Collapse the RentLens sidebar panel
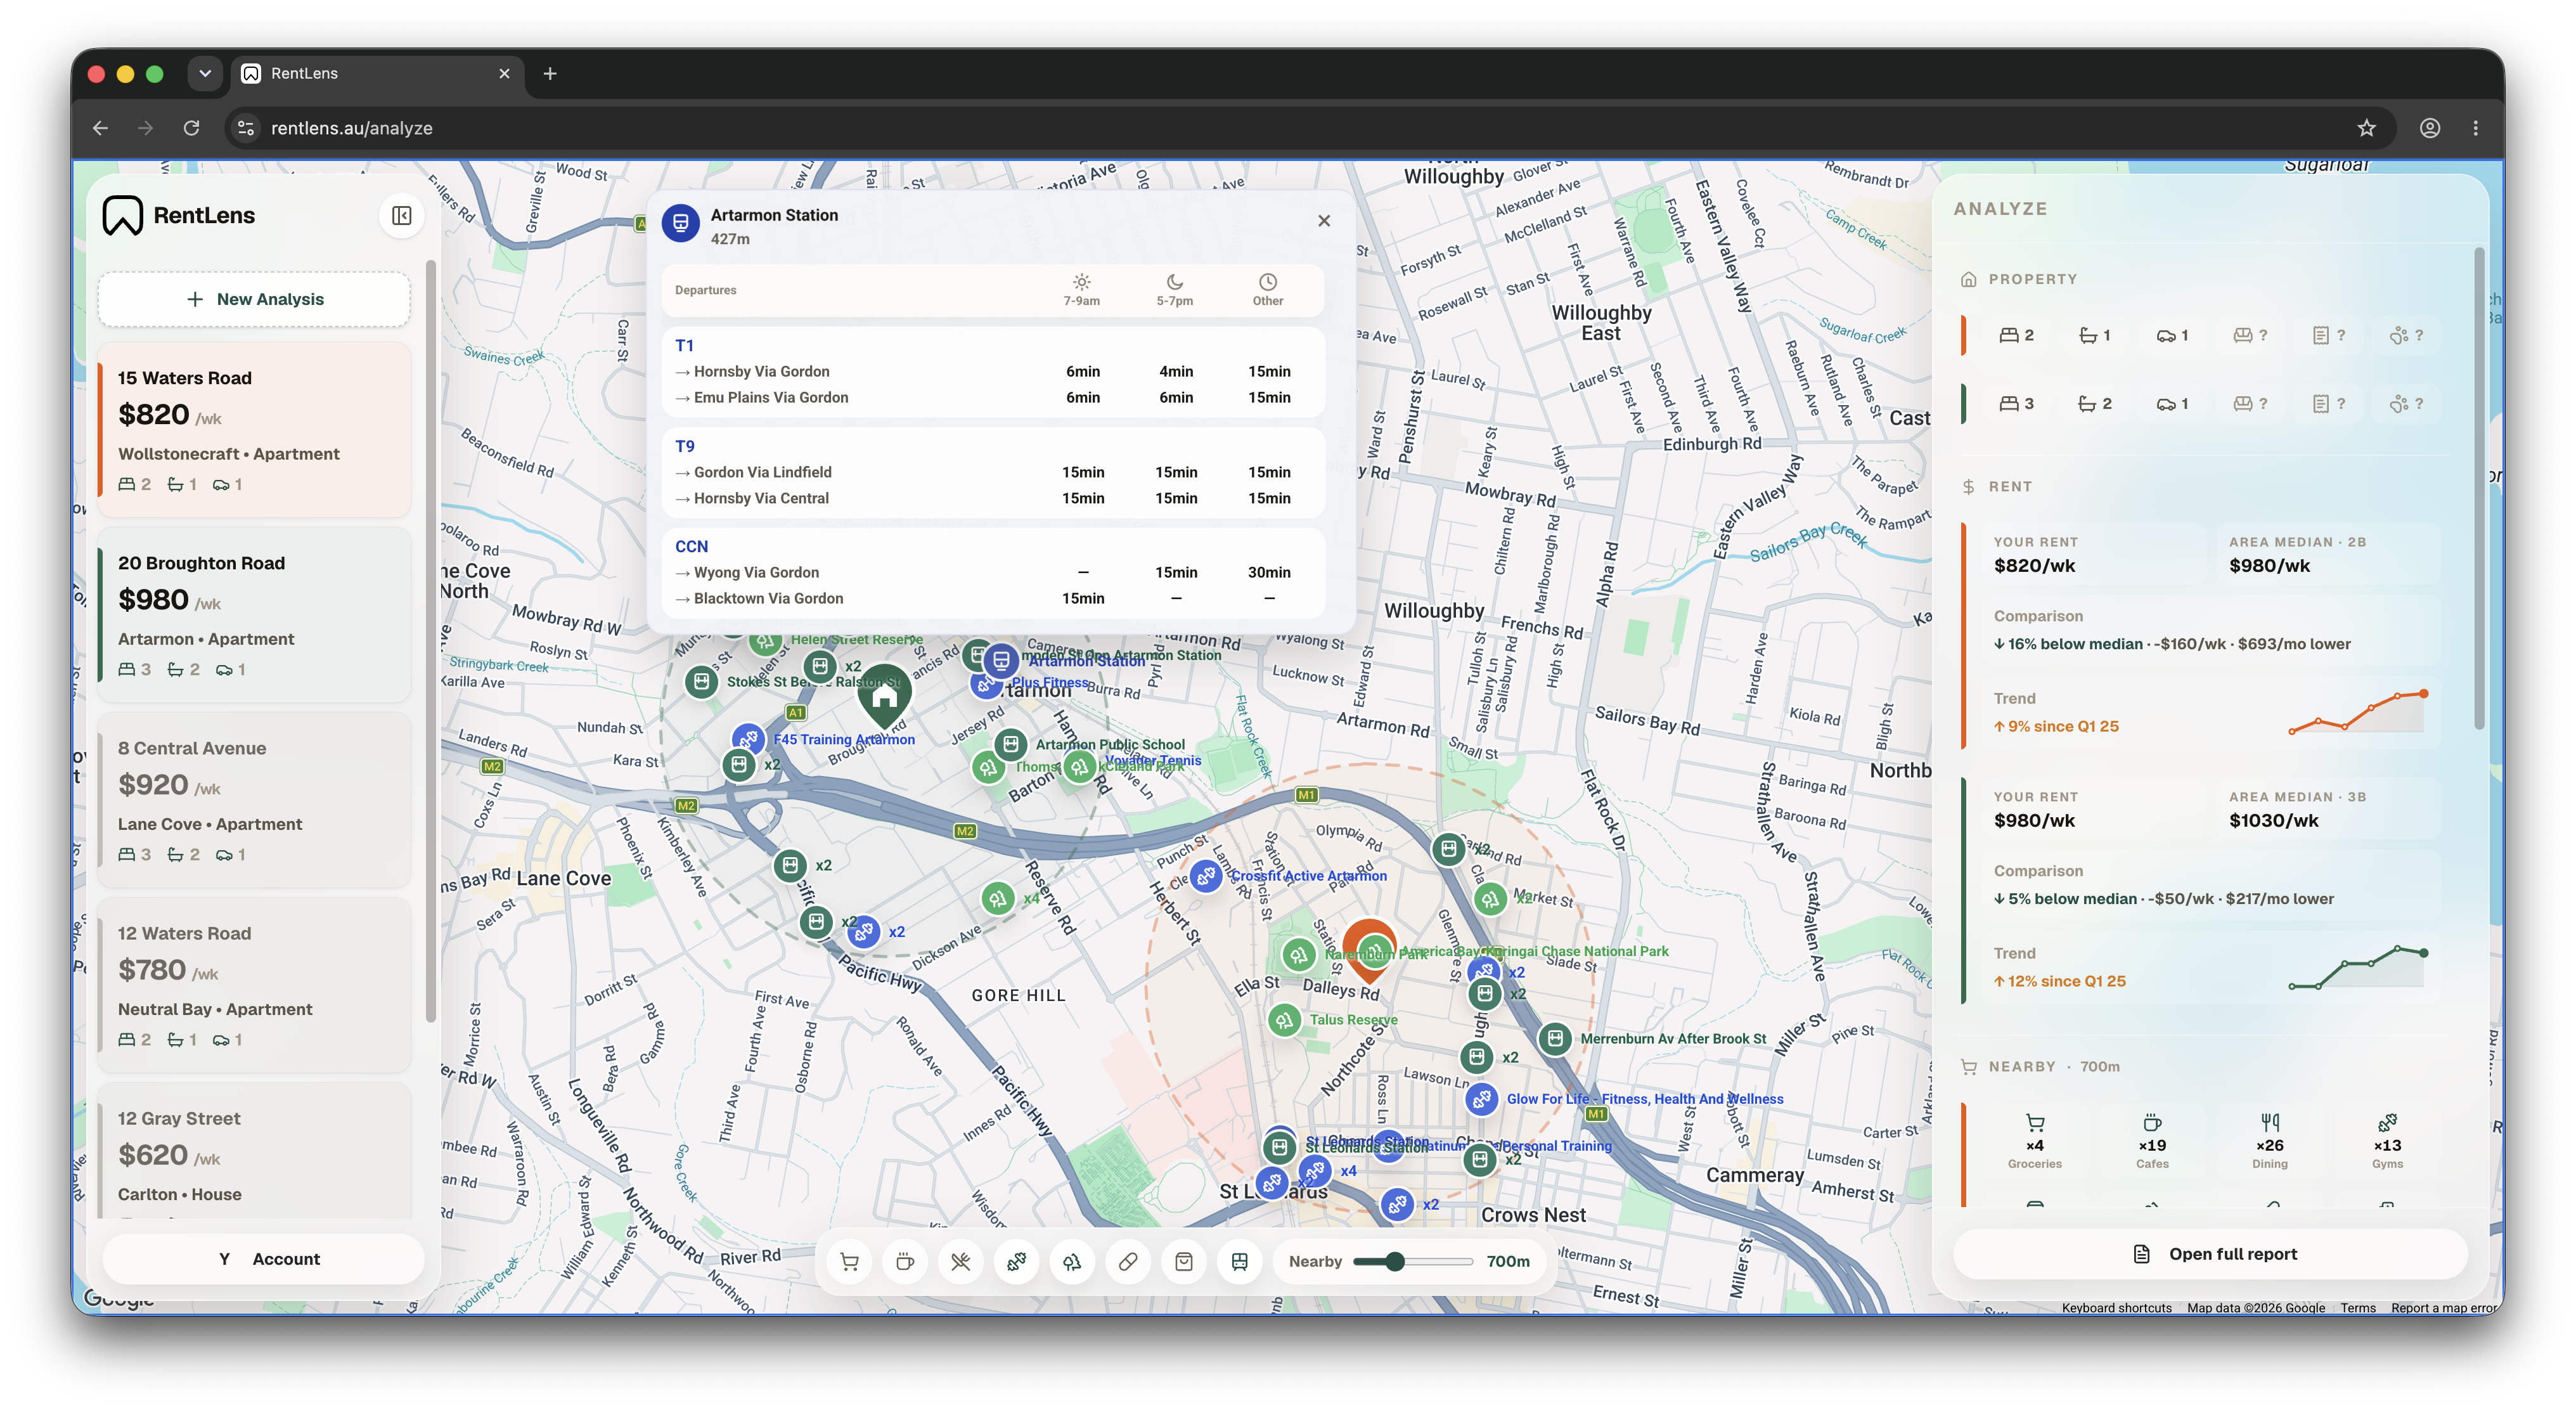 click(x=402, y=216)
